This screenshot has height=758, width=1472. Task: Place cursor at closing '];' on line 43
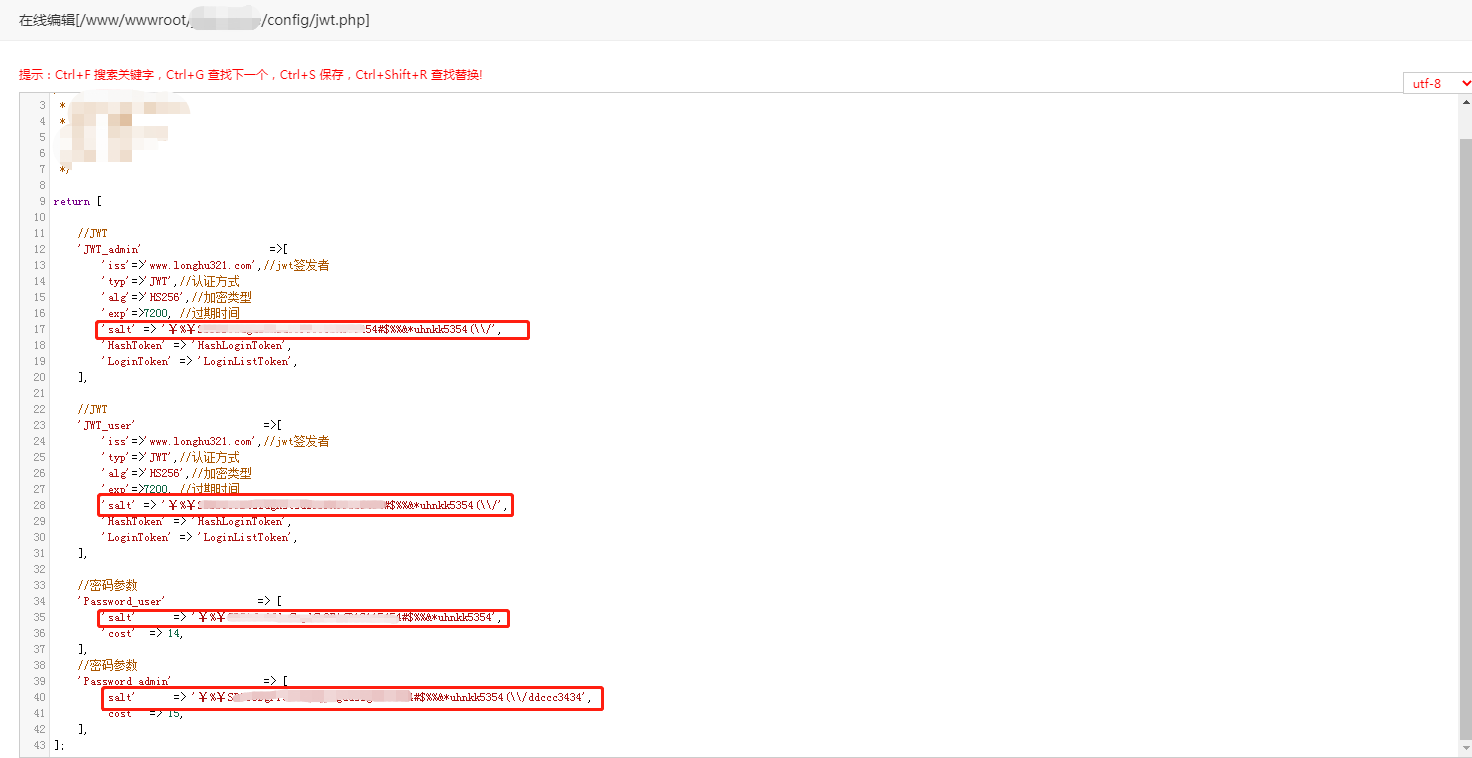pos(60,745)
